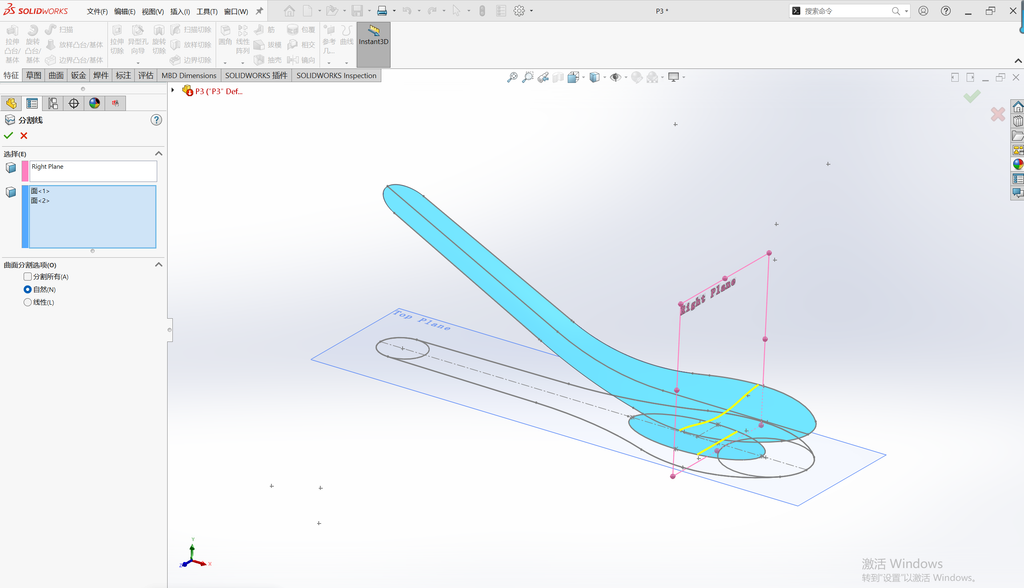Switch to the MBD Dimensions tab

[x=189, y=75]
